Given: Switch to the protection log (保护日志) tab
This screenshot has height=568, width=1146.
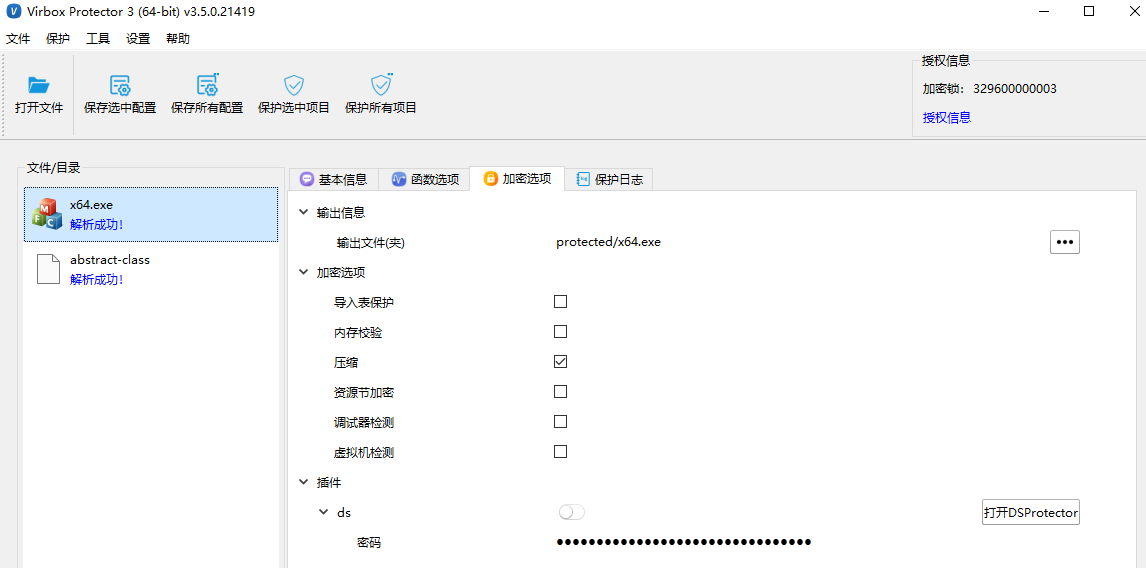Looking at the screenshot, I should coord(610,180).
